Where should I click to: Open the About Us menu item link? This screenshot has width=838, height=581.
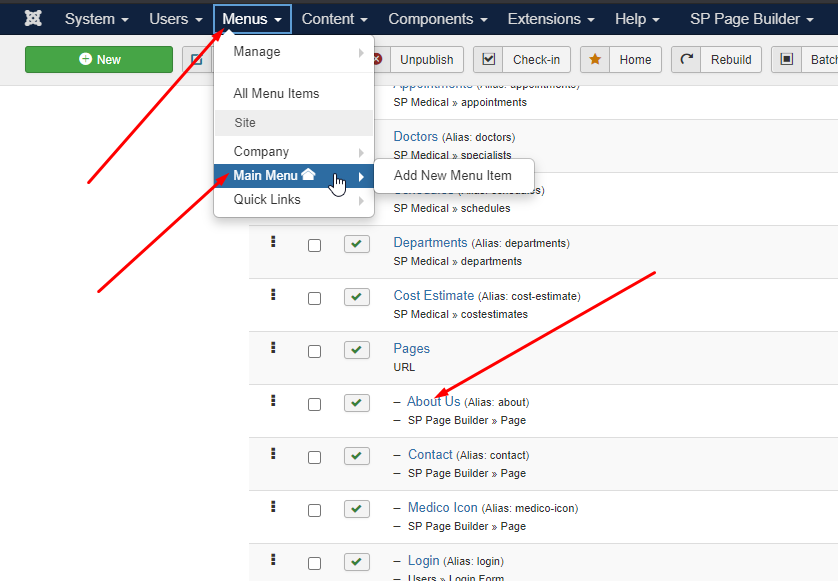point(433,401)
